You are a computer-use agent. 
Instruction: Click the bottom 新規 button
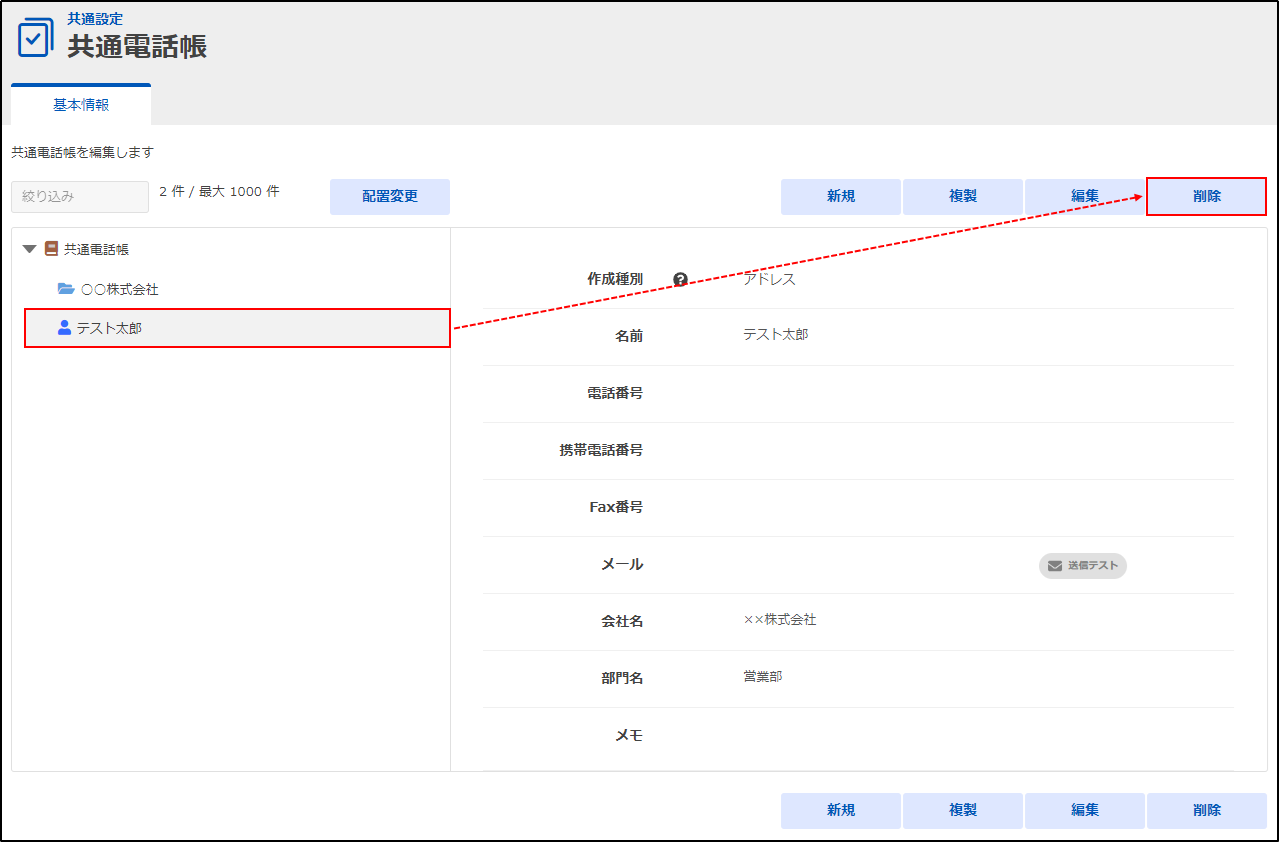click(x=841, y=811)
